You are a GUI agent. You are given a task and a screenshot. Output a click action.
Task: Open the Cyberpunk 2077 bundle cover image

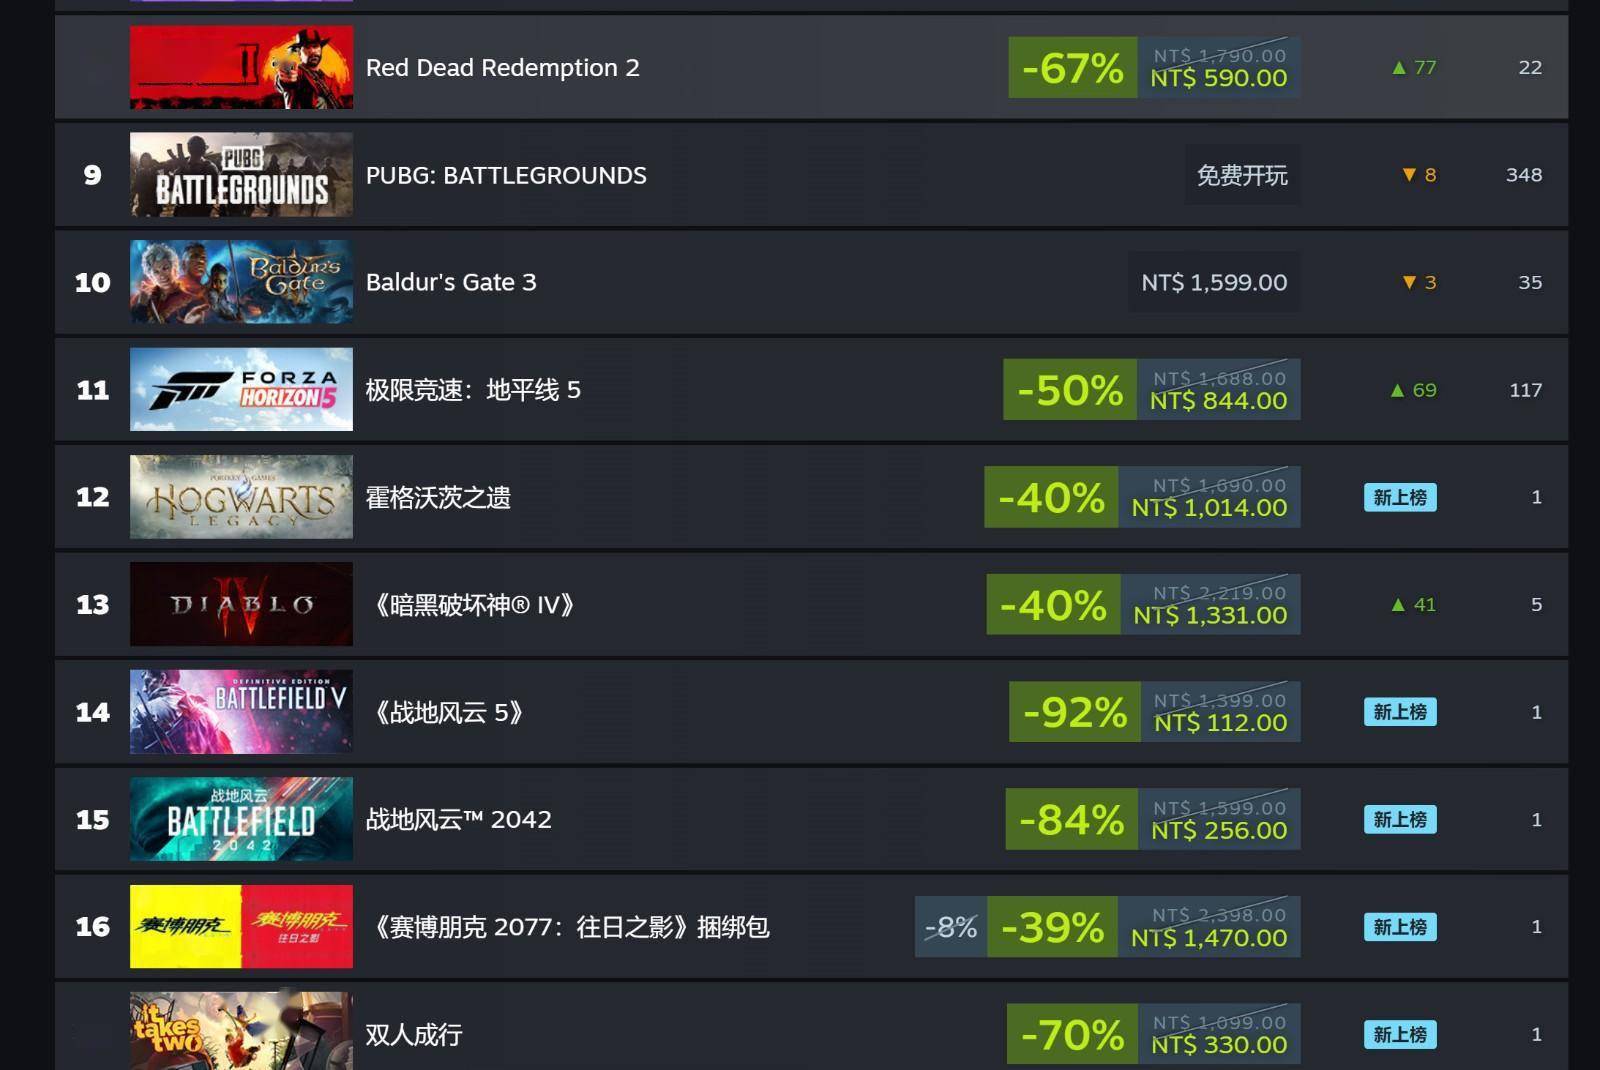[241, 927]
